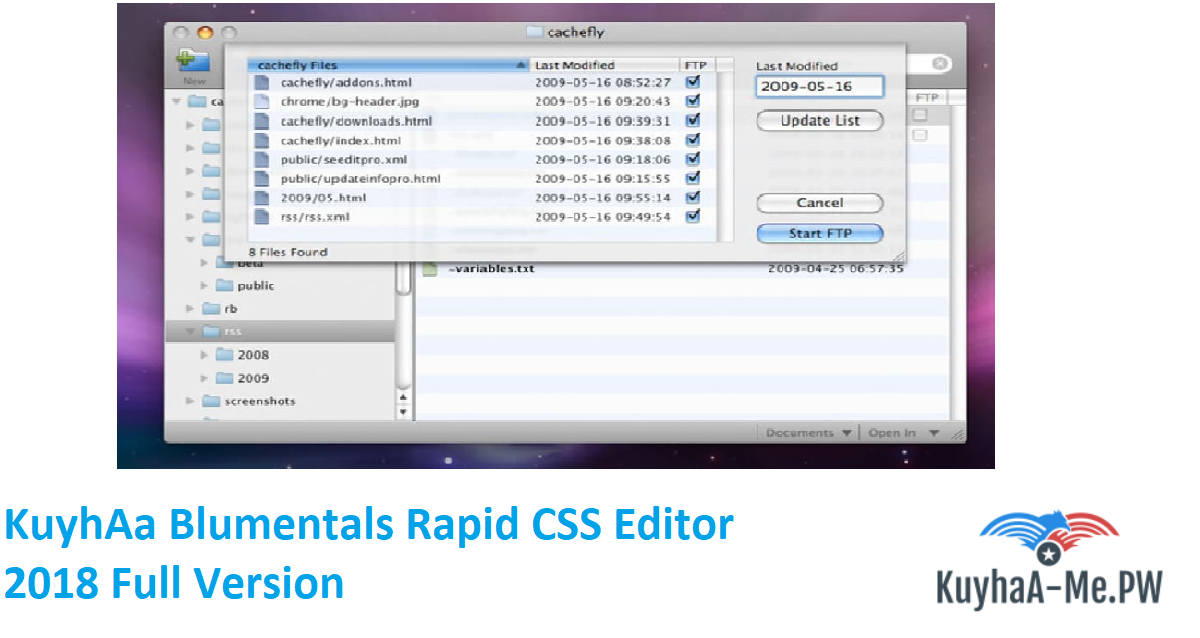Click the Cancel button
The image size is (1200, 638).
820,203
